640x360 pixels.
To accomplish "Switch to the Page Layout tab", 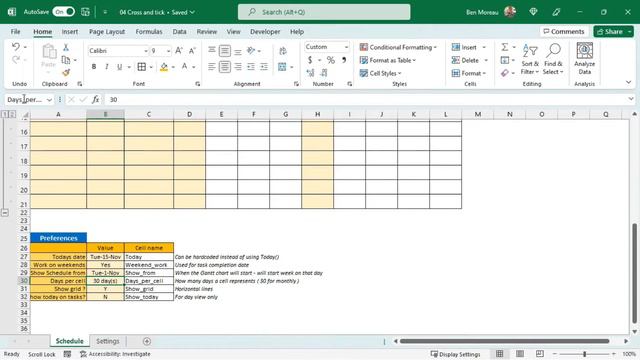I will (107, 31).
